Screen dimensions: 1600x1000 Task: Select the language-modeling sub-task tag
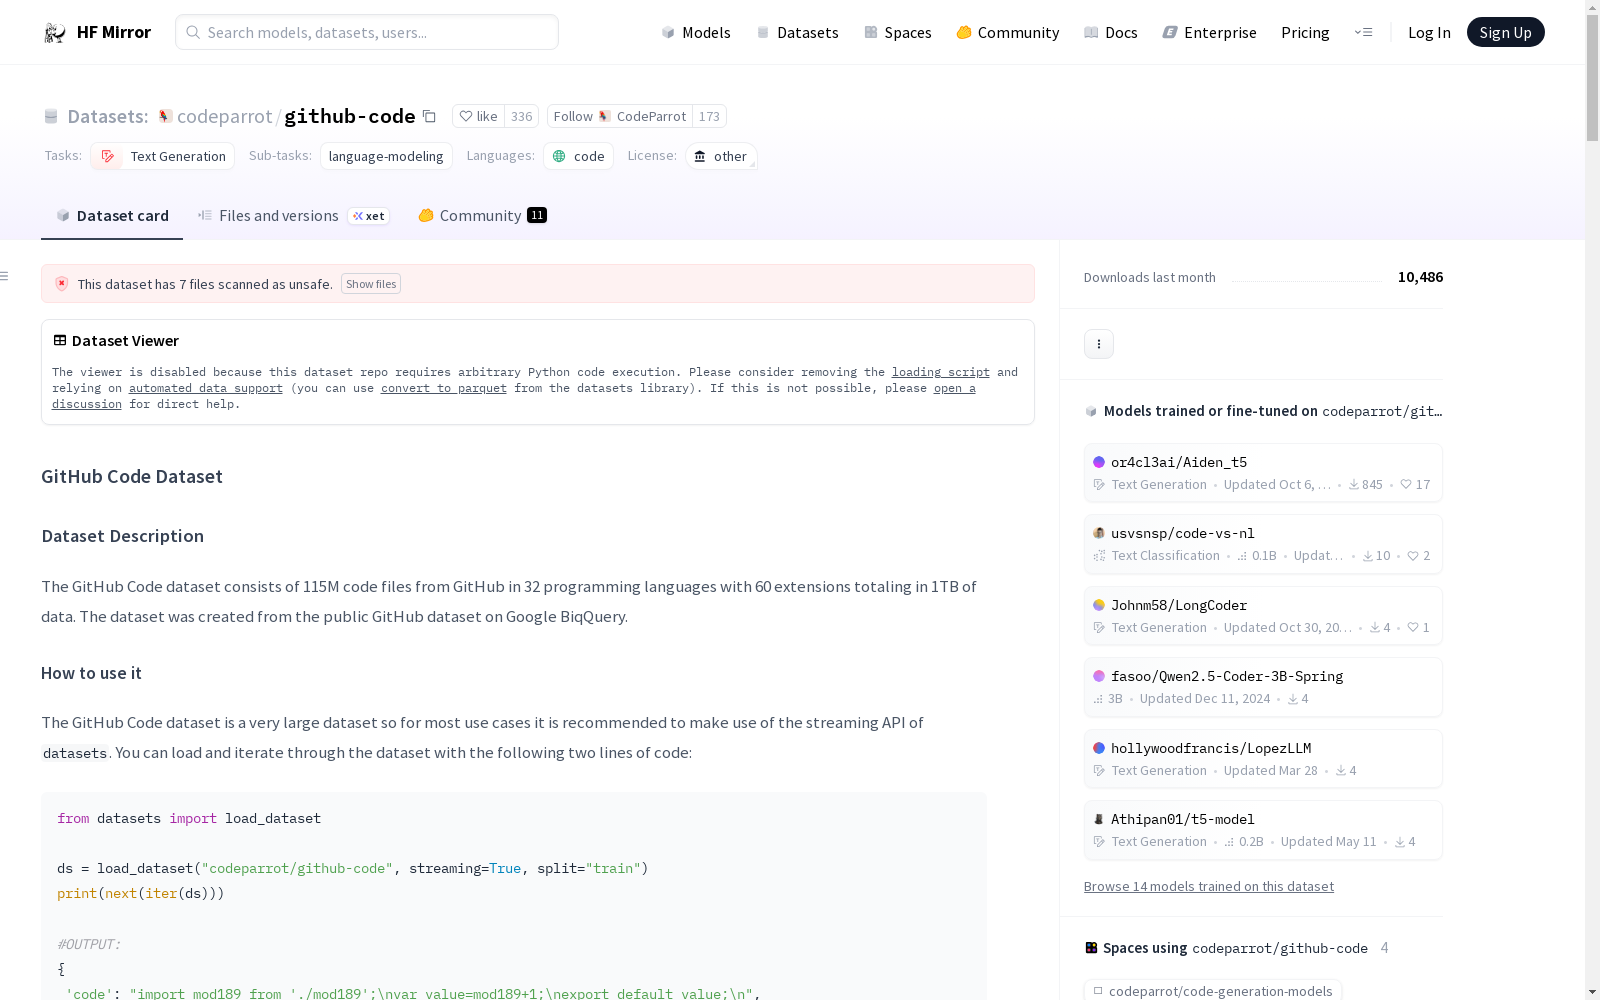386,156
